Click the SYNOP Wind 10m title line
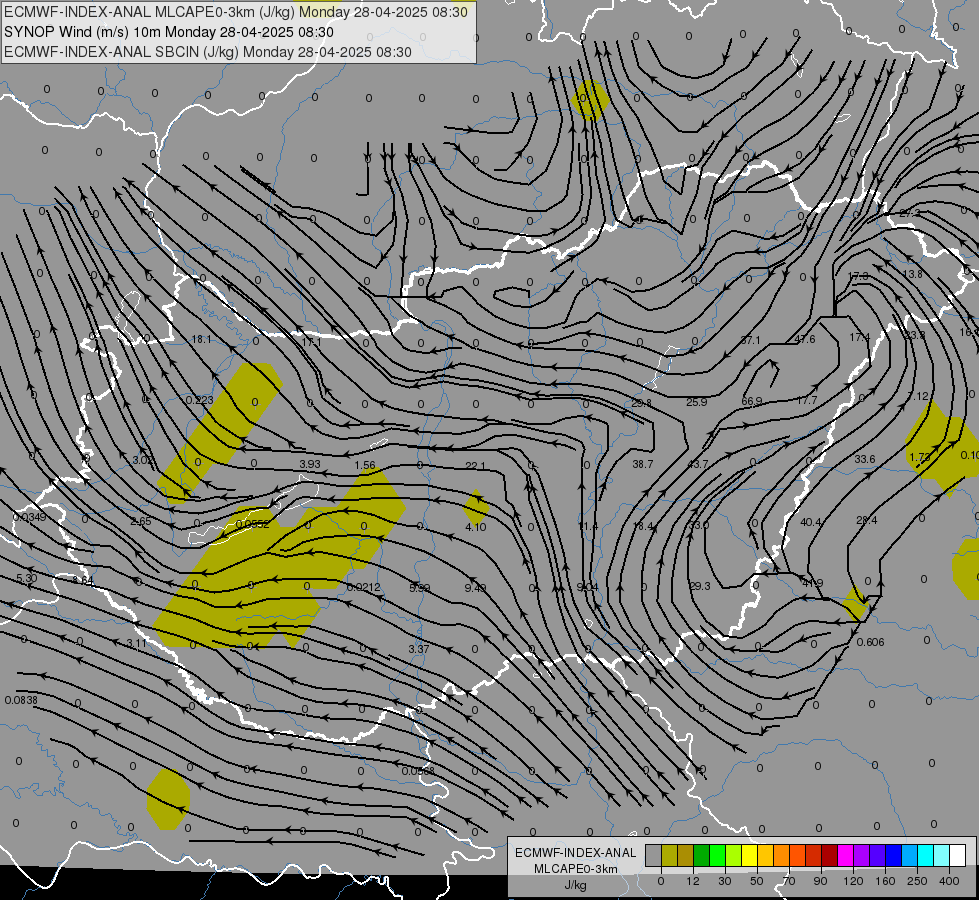Screen dimensions: 979x900 (x=169, y=32)
